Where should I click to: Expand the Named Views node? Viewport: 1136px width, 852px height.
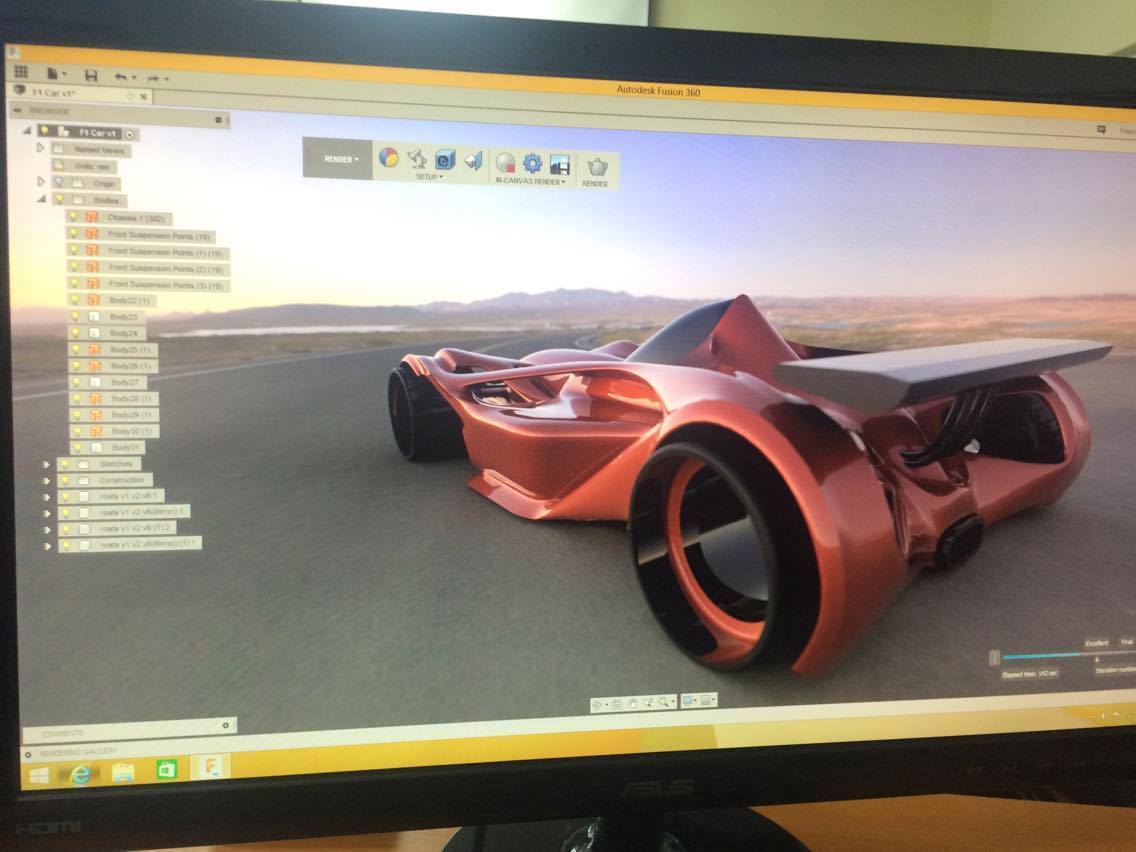click(x=41, y=148)
